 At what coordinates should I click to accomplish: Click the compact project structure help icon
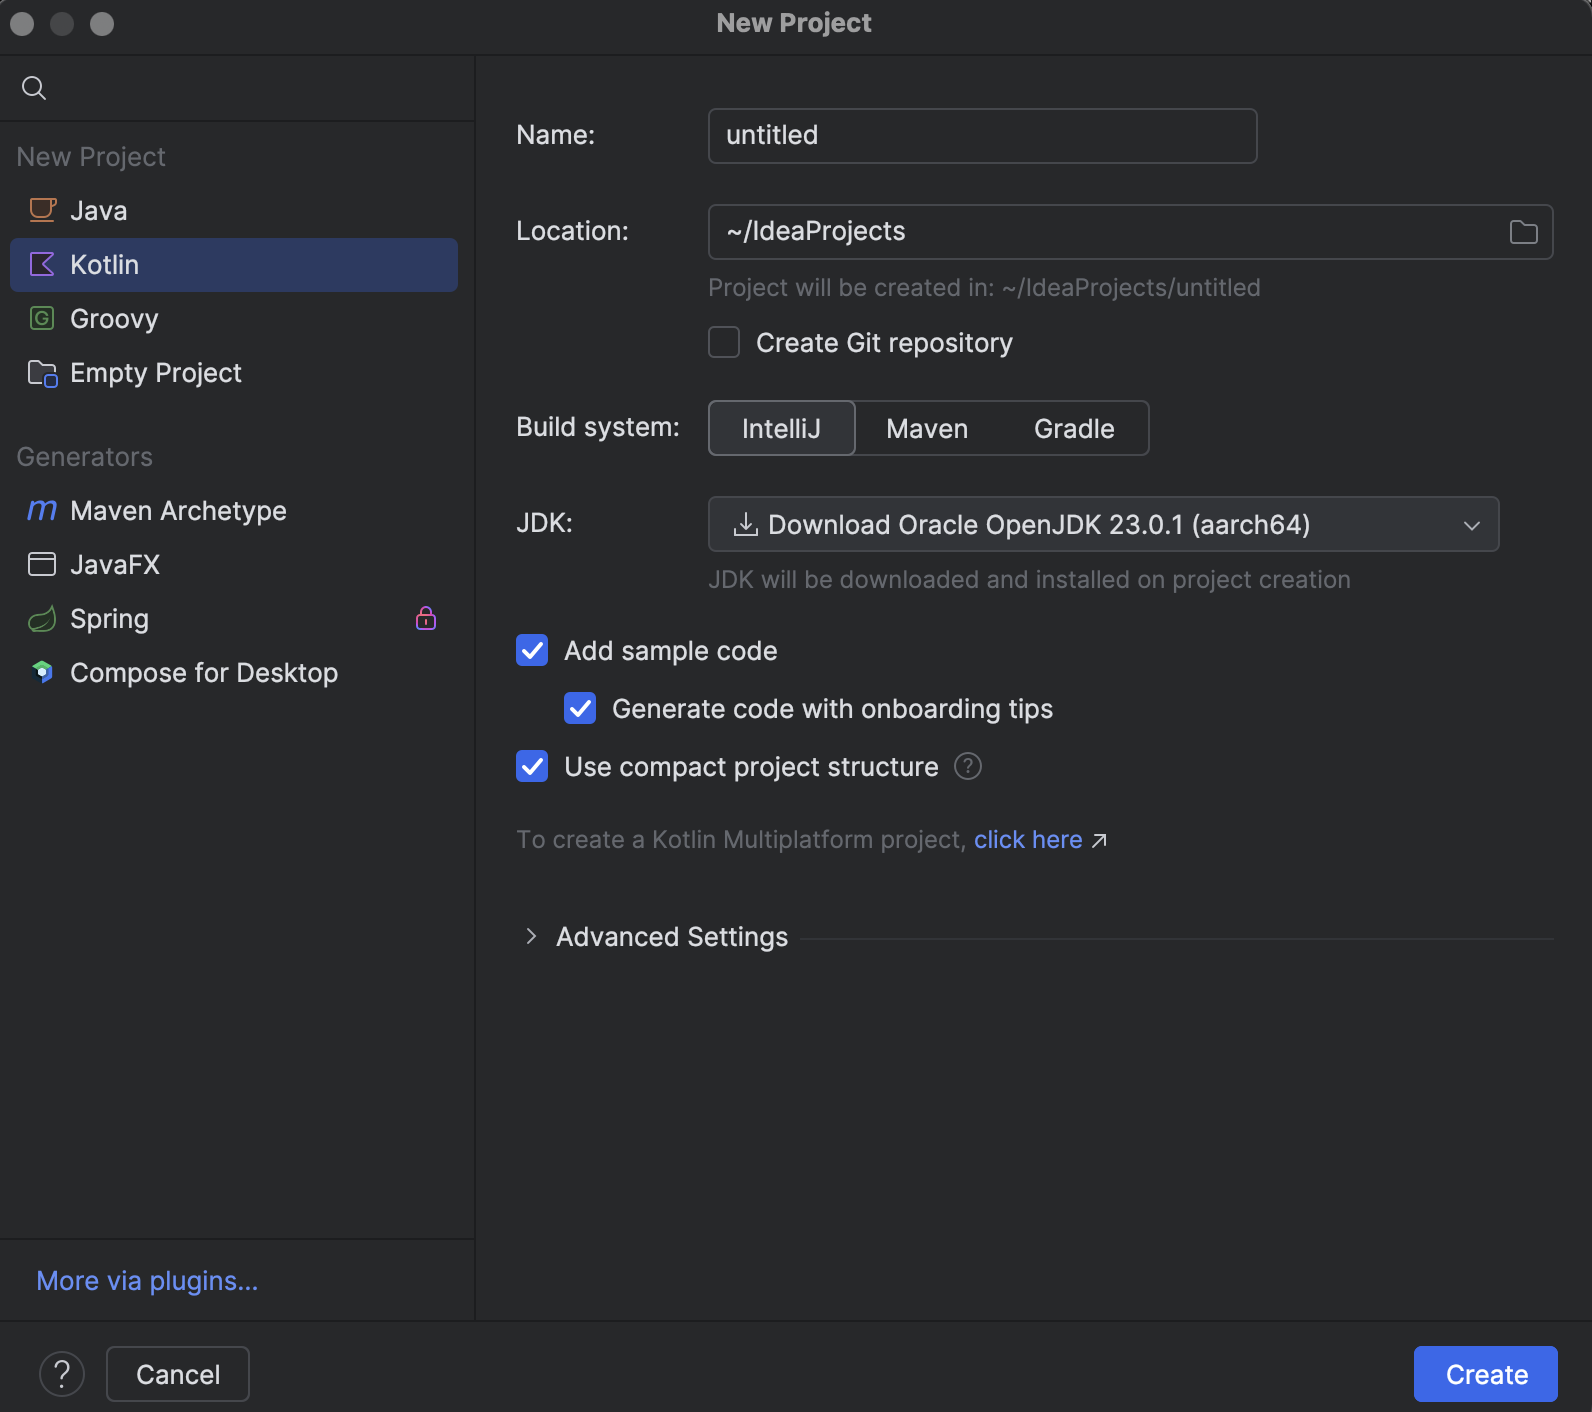(x=968, y=766)
